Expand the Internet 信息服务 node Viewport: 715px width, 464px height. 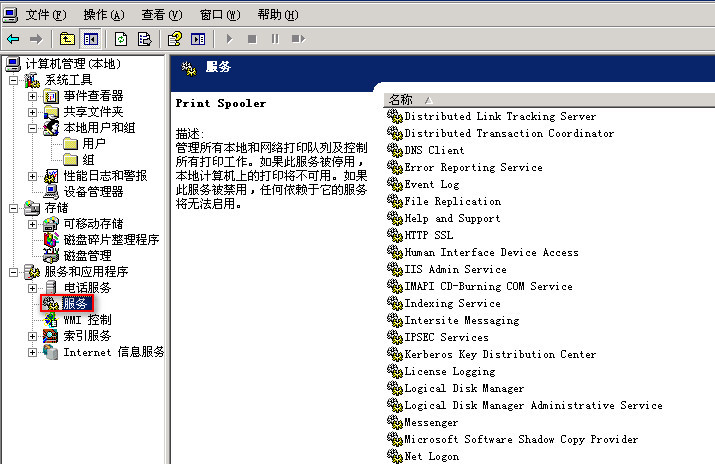tap(32, 352)
